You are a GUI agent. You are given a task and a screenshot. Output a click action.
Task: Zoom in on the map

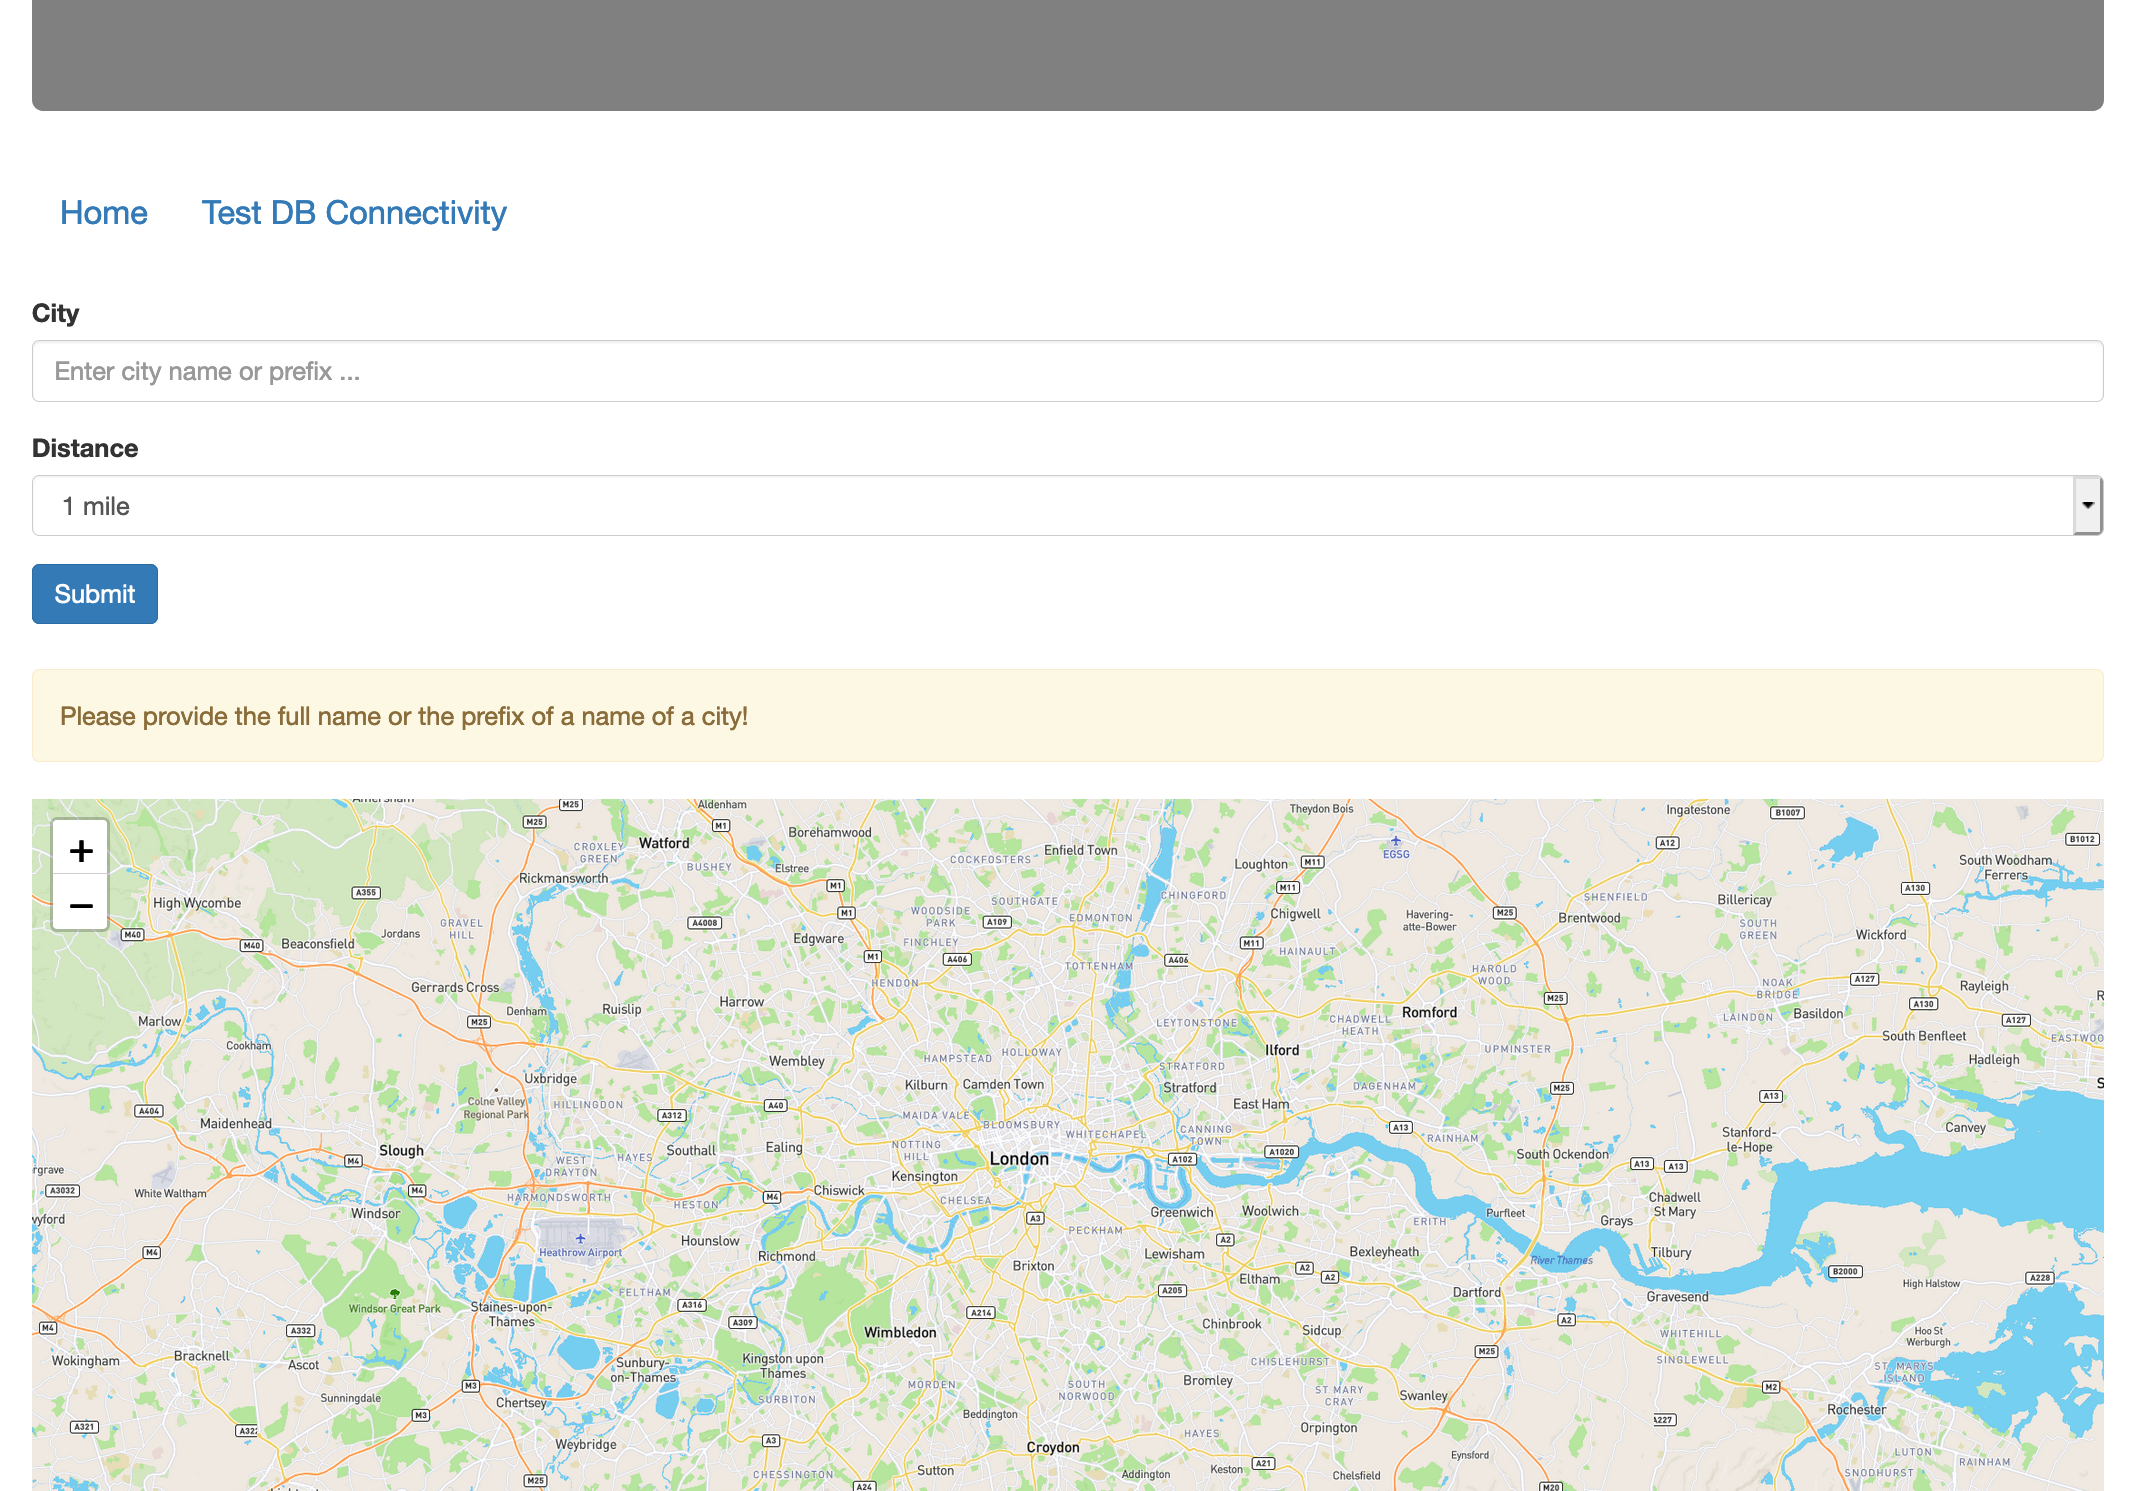[x=81, y=850]
